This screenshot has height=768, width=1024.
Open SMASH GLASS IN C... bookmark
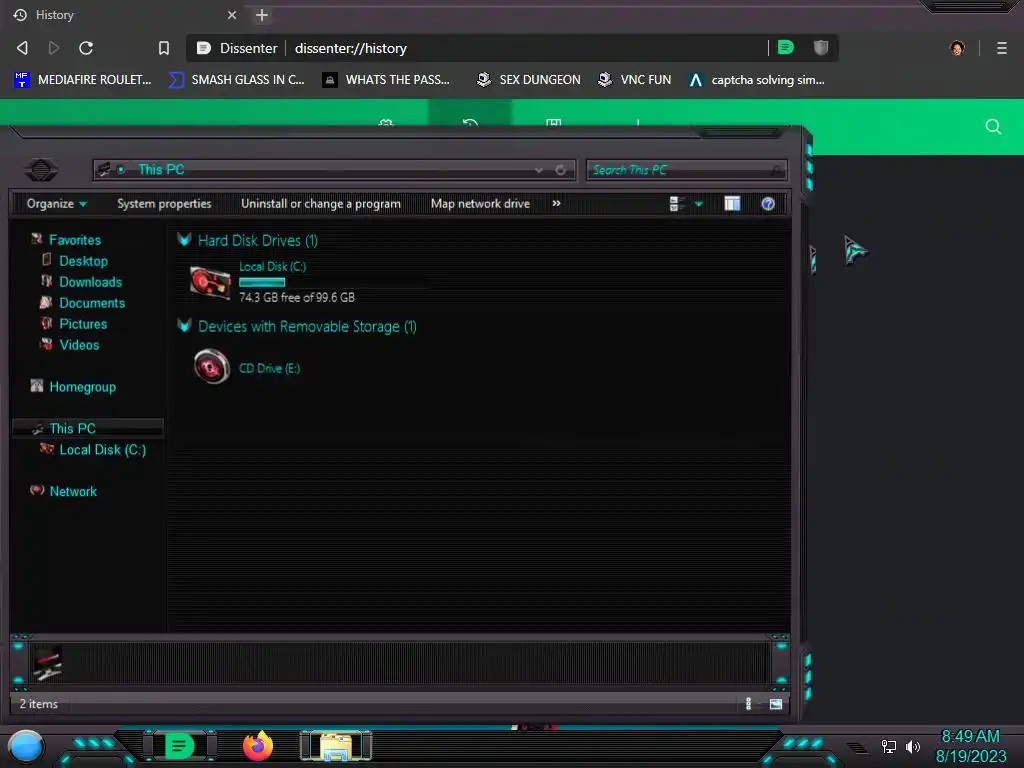pos(236,80)
